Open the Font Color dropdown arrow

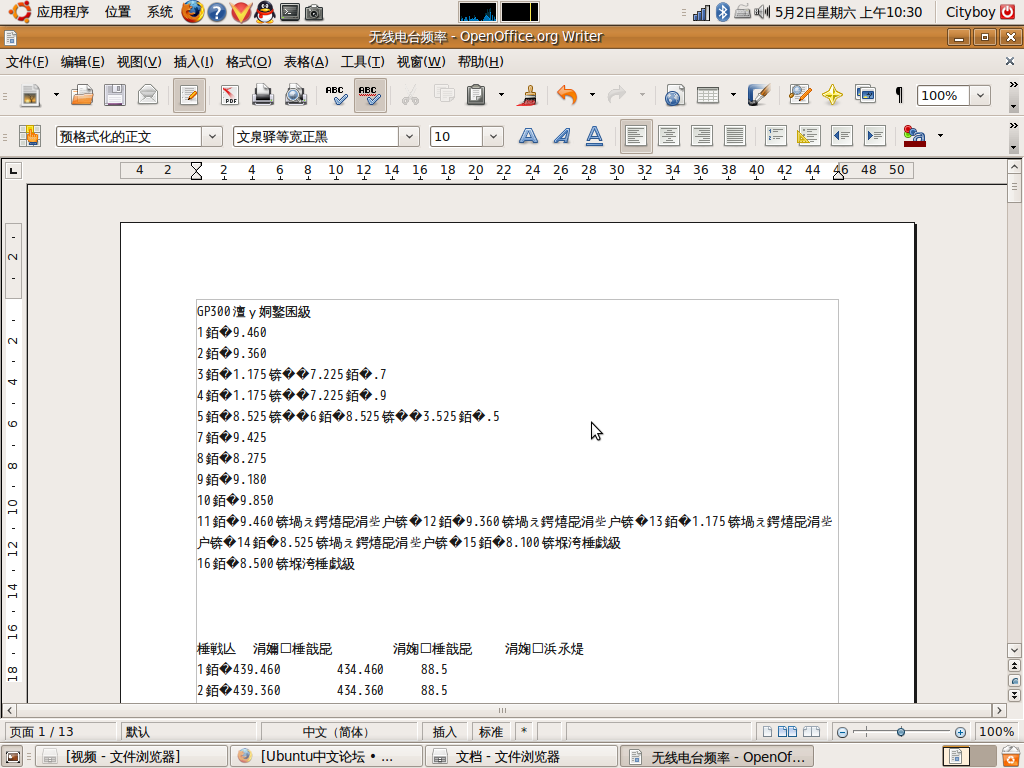point(940,136)
